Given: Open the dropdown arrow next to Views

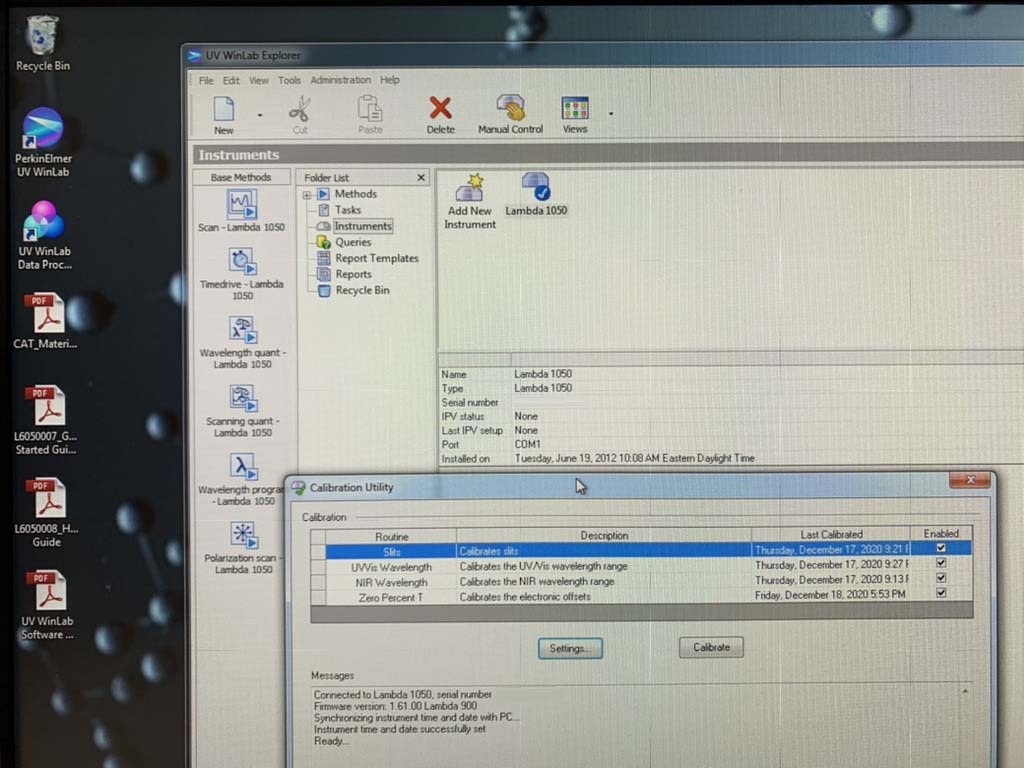Looking at the screenshot, I should (x=611, y=114).
